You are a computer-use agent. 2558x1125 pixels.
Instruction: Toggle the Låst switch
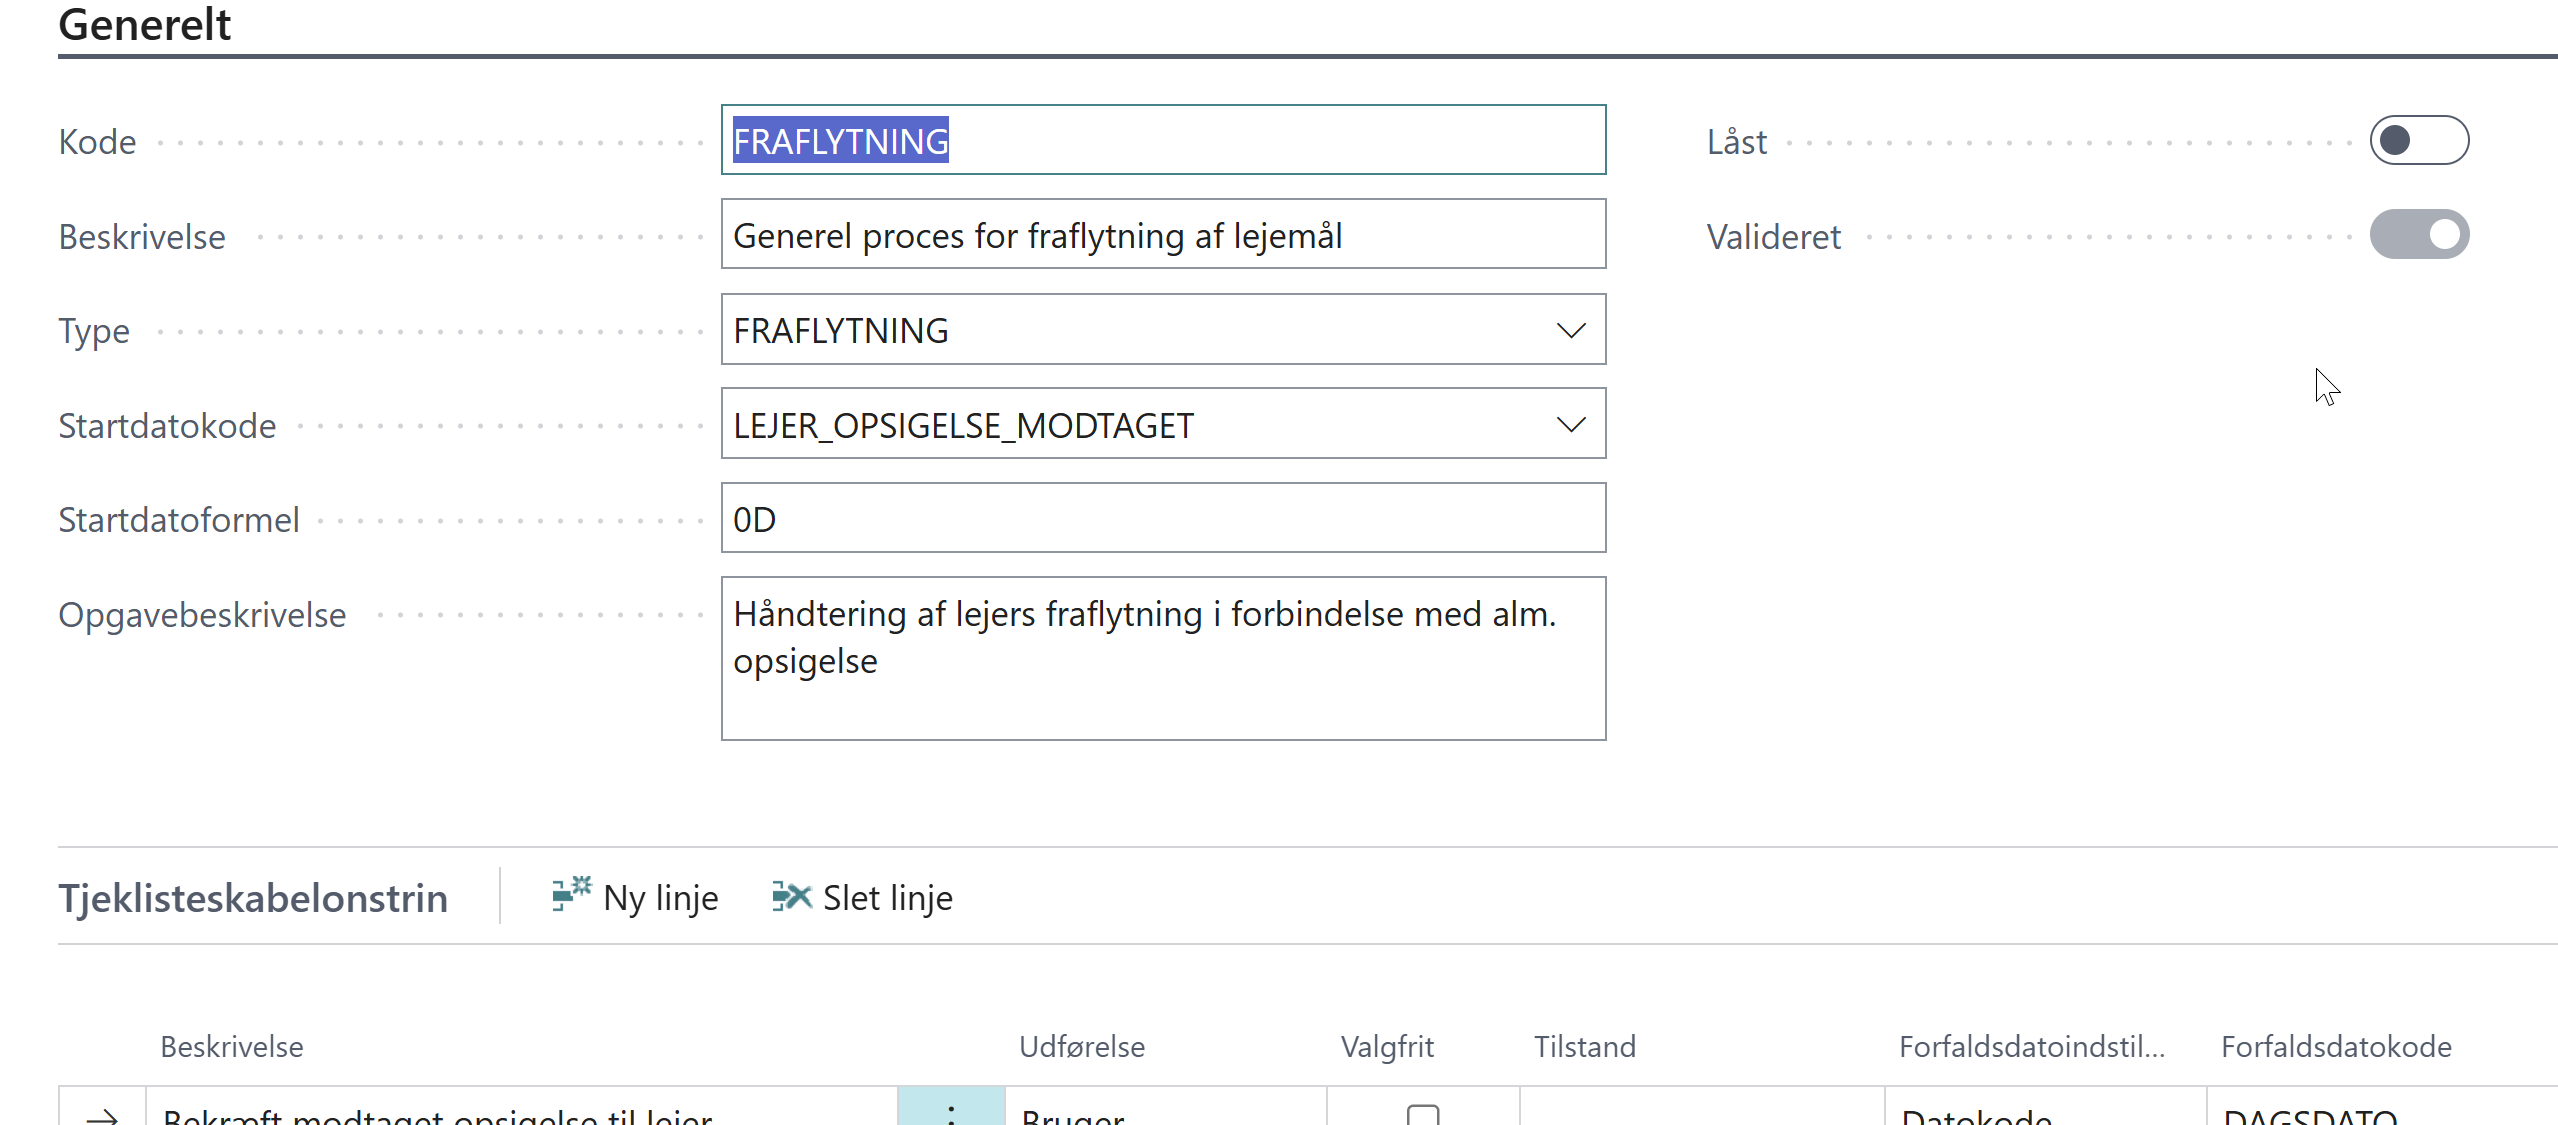[x=2418, y=141]
